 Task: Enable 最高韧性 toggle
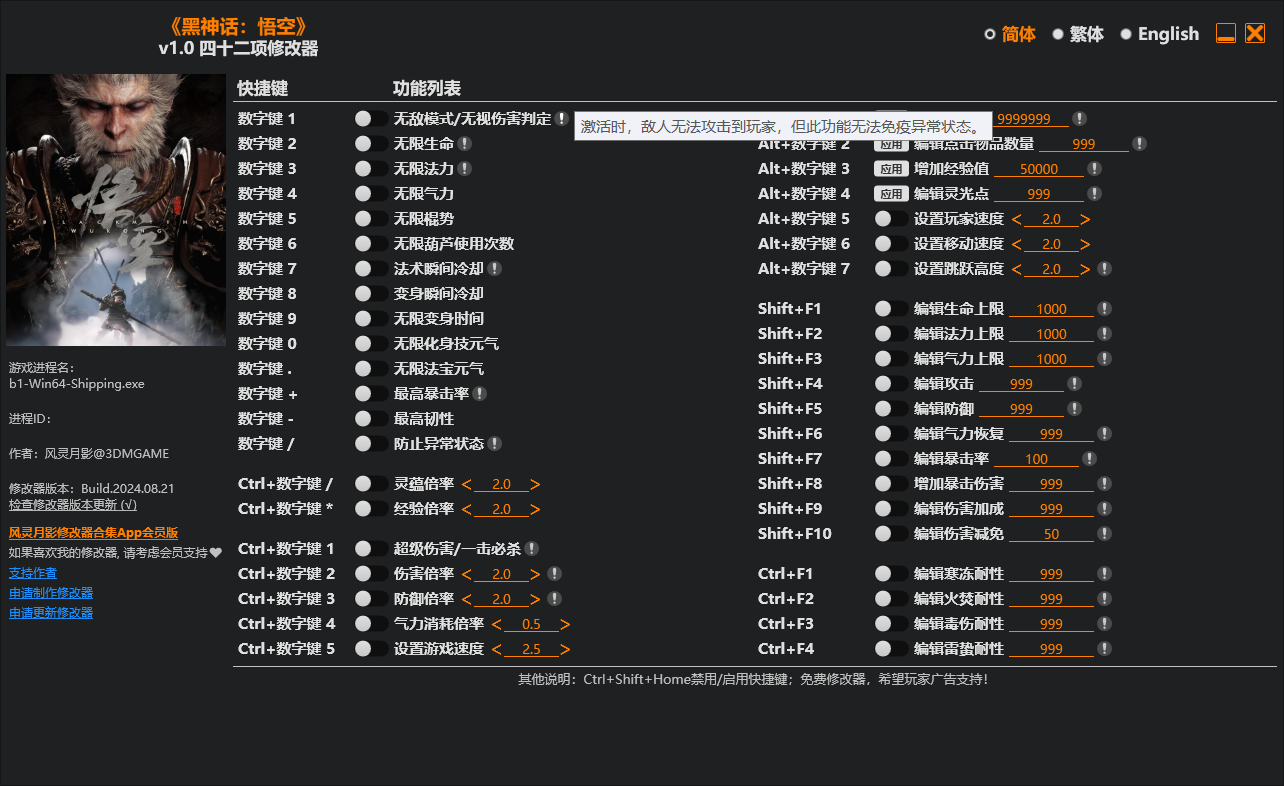coord(371,418)
